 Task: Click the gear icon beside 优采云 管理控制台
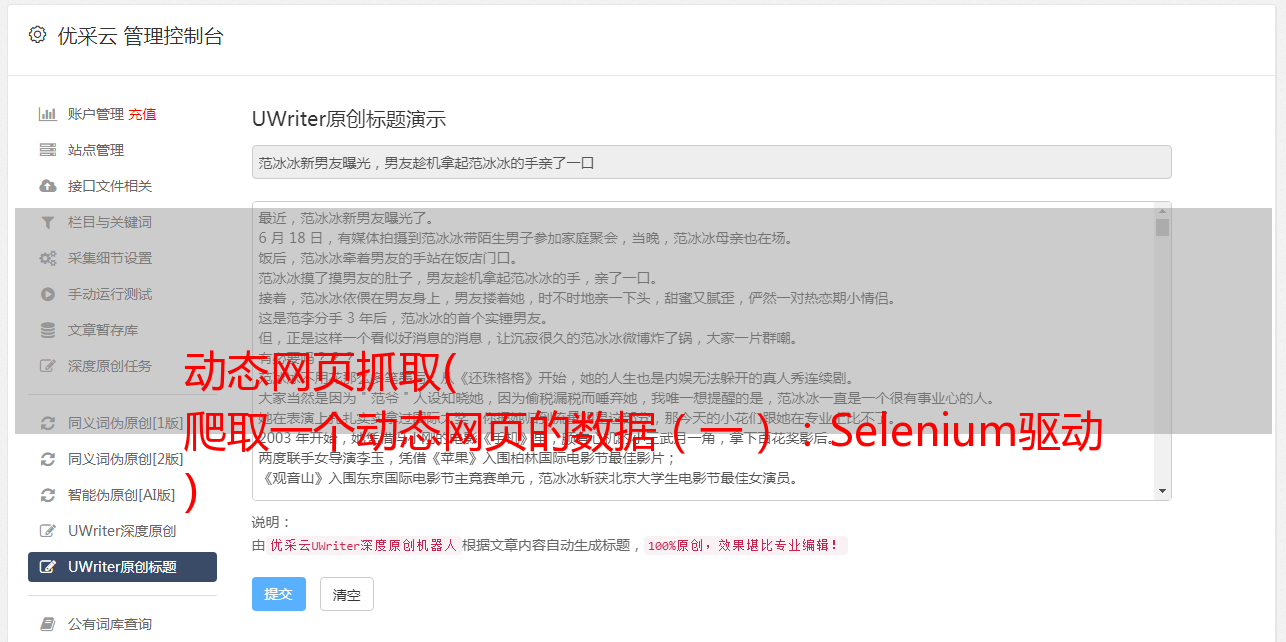point(37,35)
